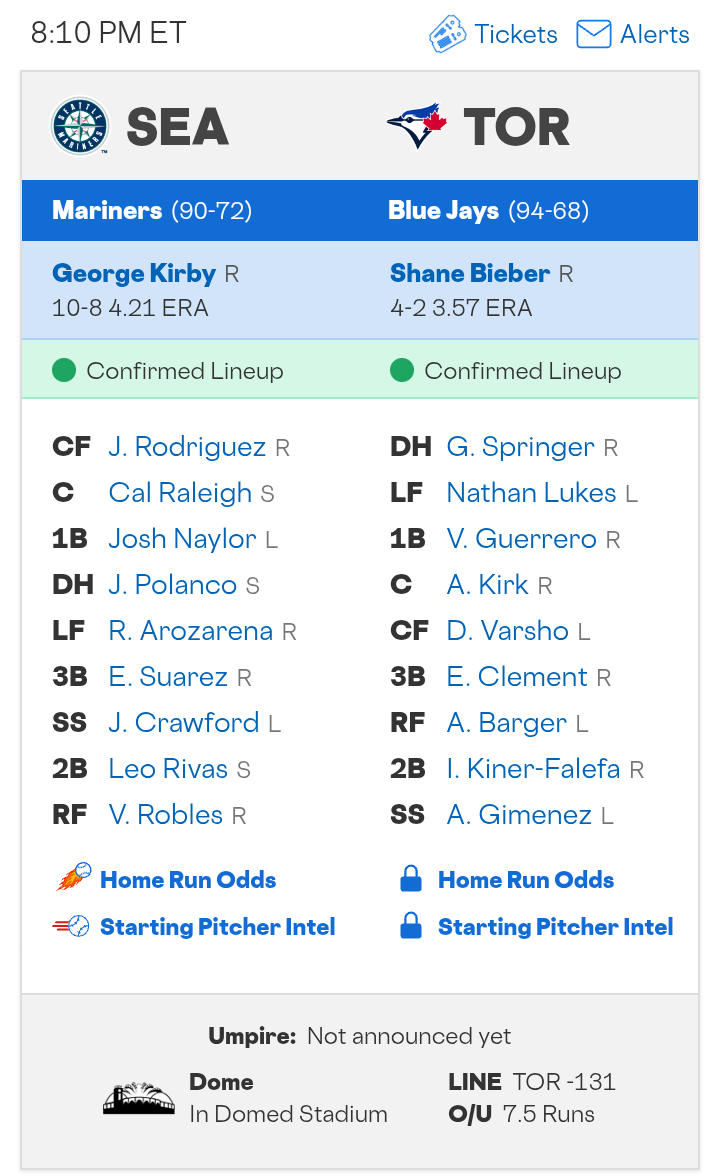
Task: Open Shane Bieber's pitcher profile
Action: [470, 273]
